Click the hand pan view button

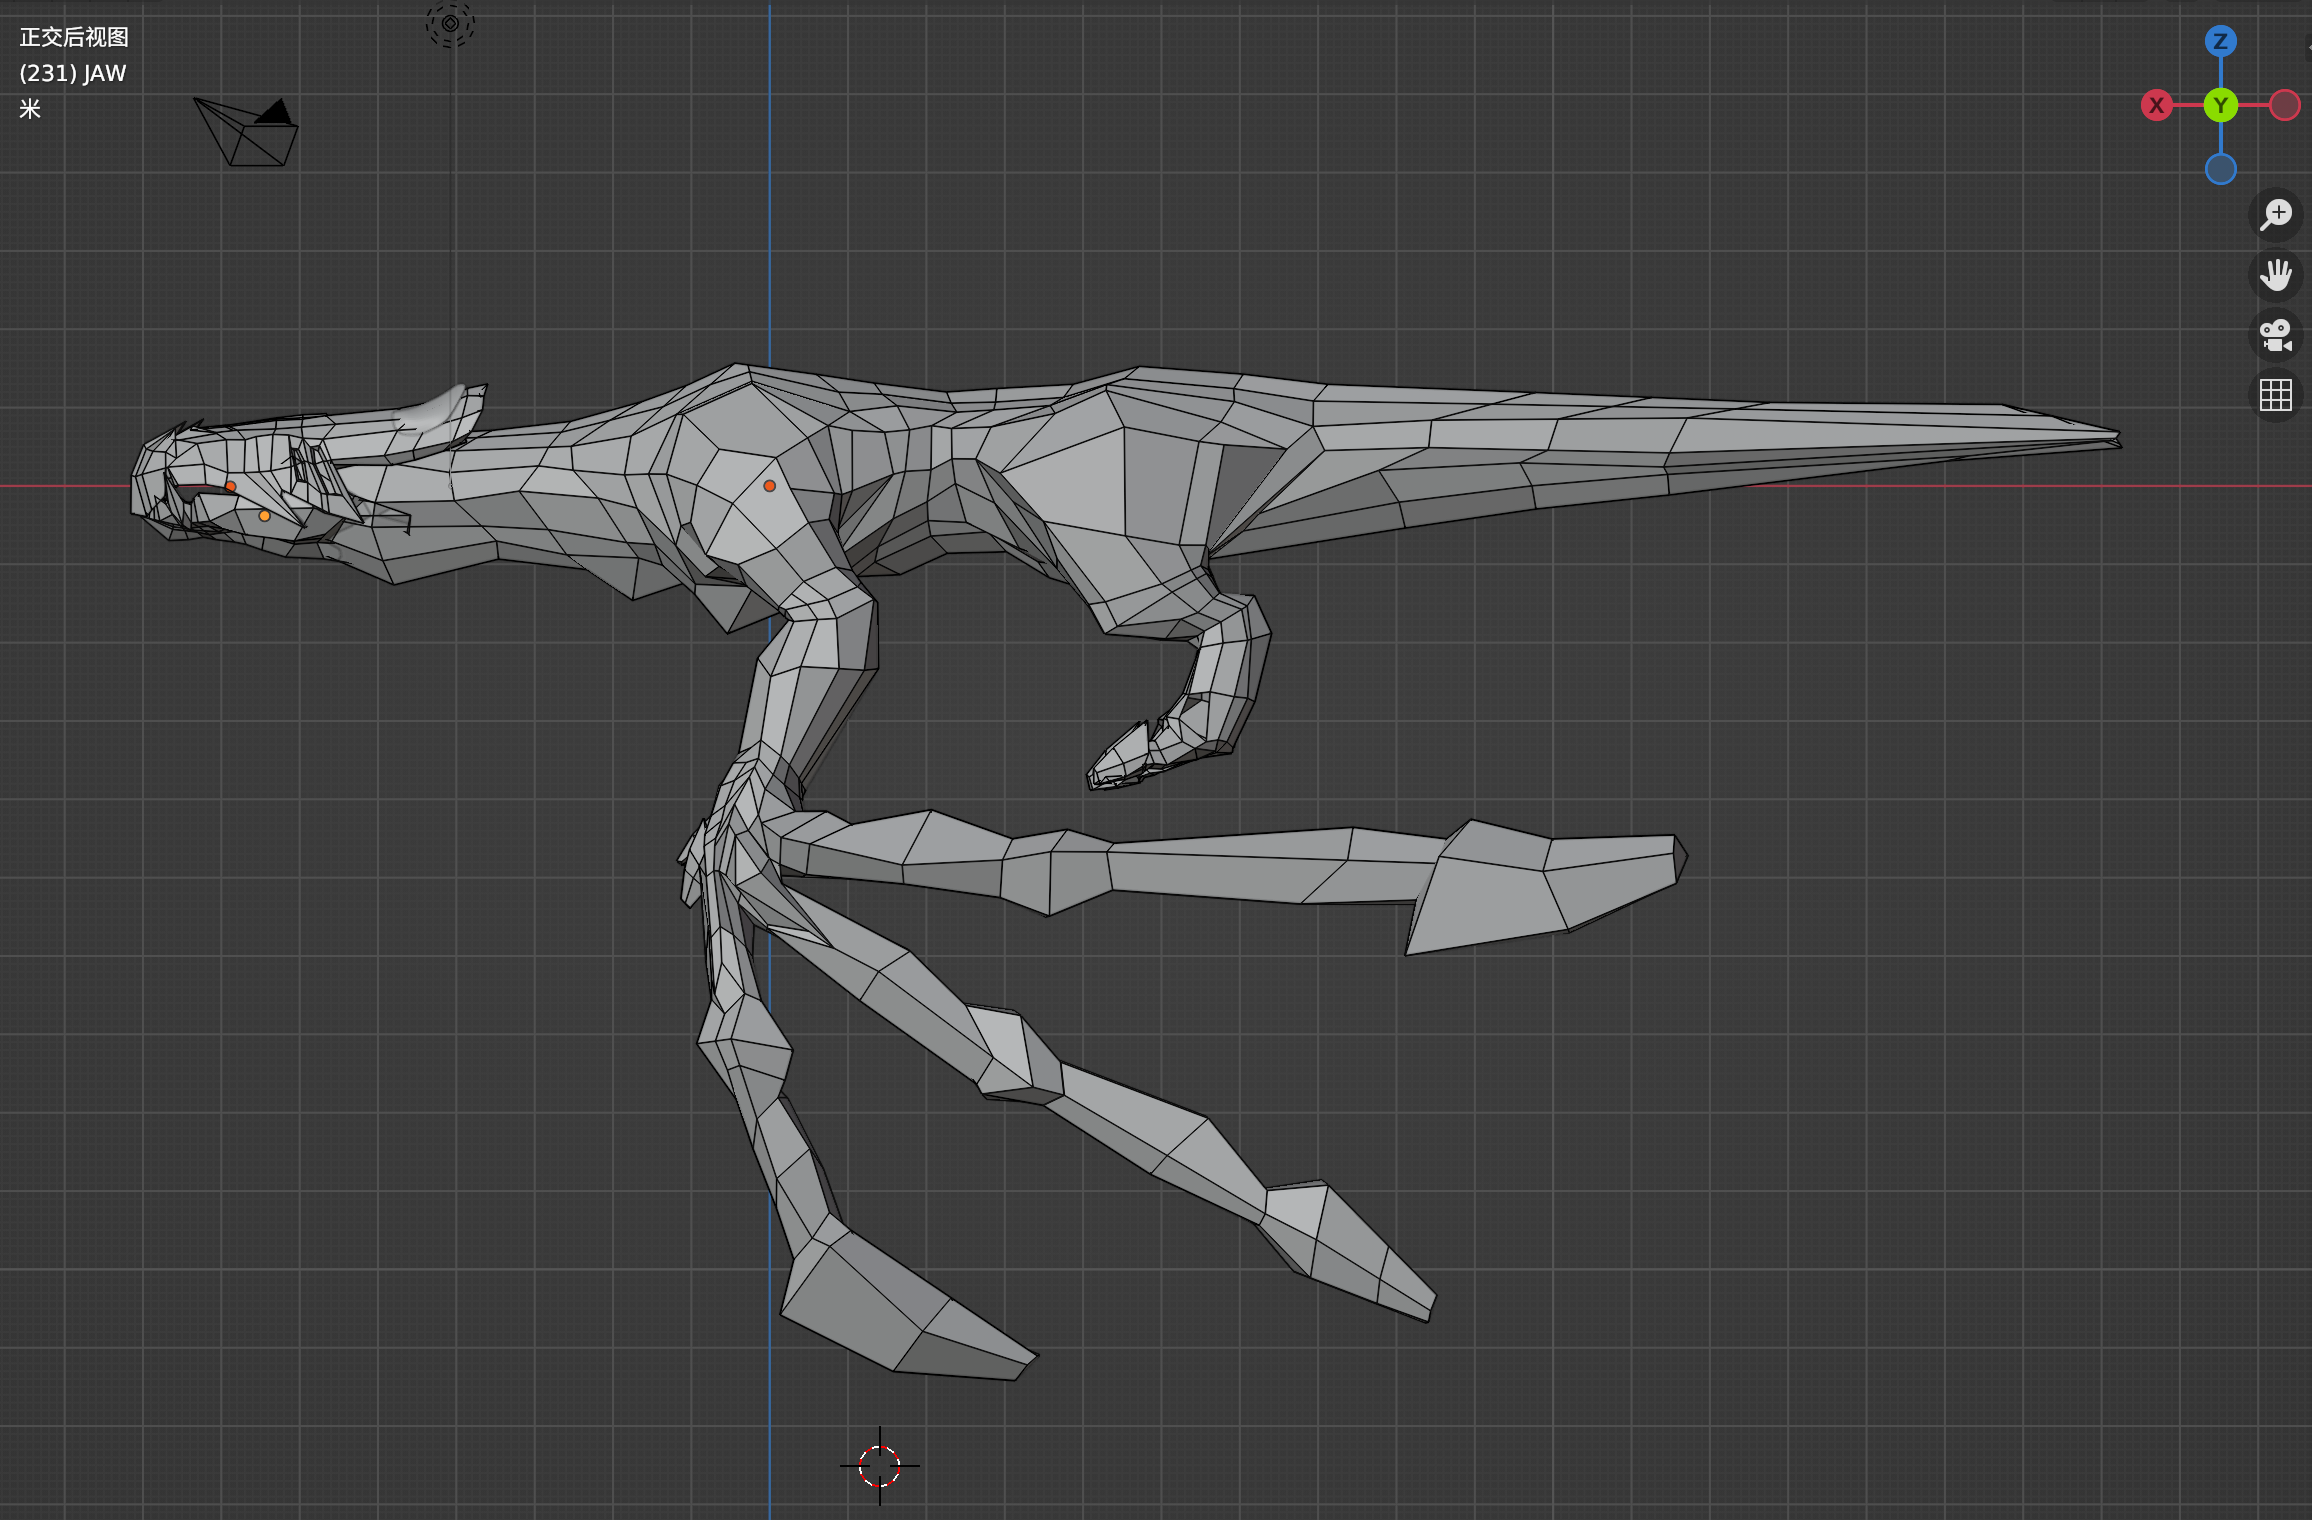(2275, 274)
